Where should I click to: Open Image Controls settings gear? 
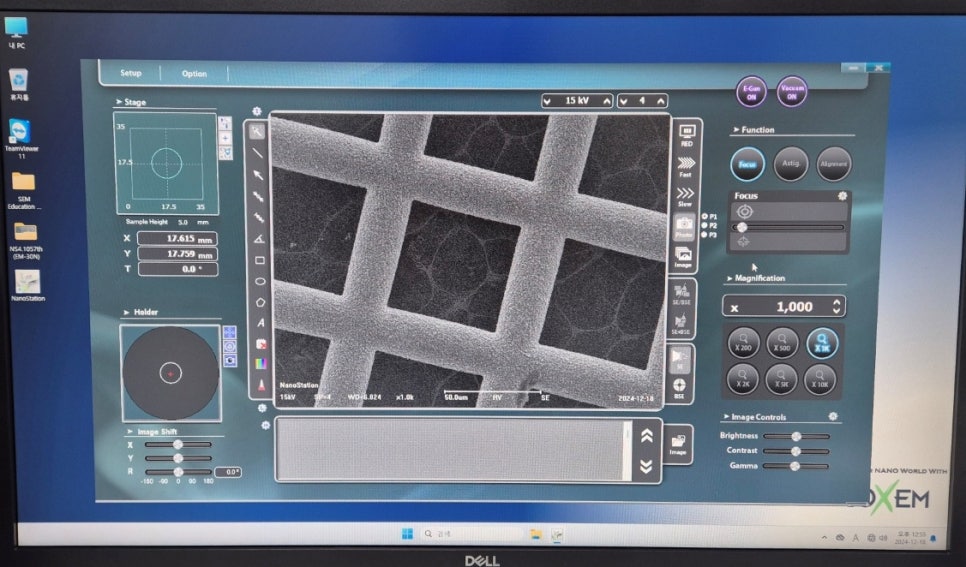[x=833, y=417]
